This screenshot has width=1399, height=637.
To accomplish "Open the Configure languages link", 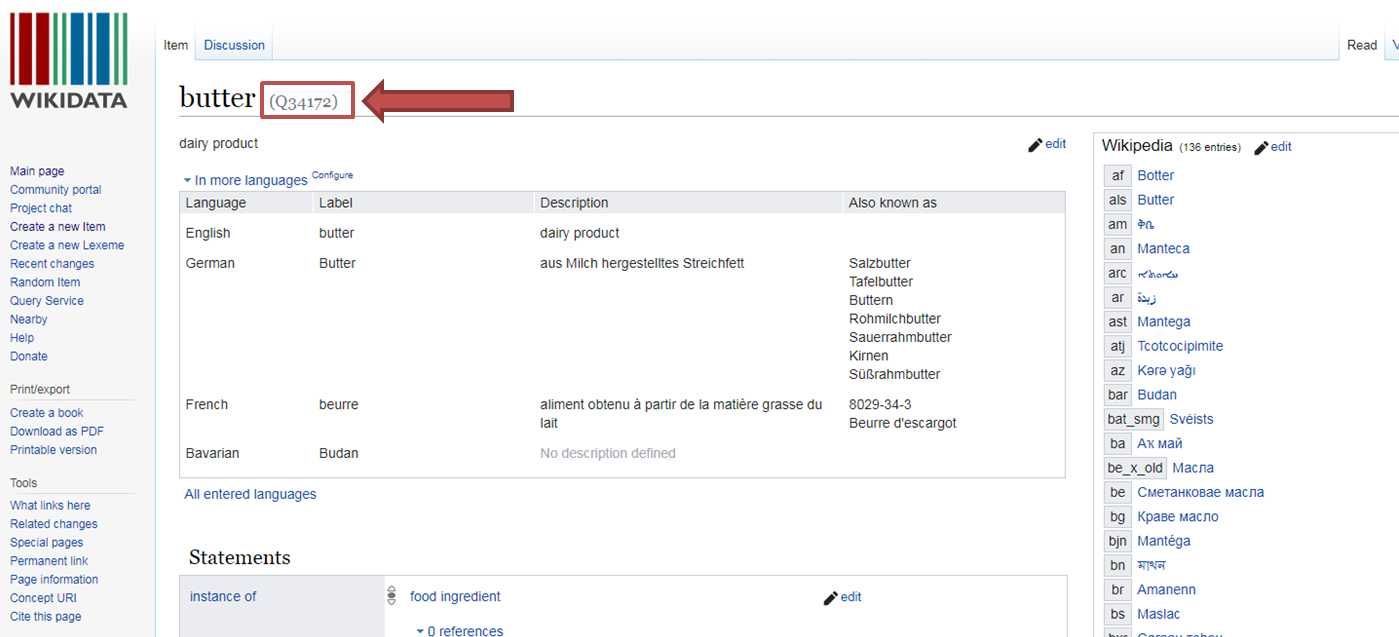I will tap(332, 175).
